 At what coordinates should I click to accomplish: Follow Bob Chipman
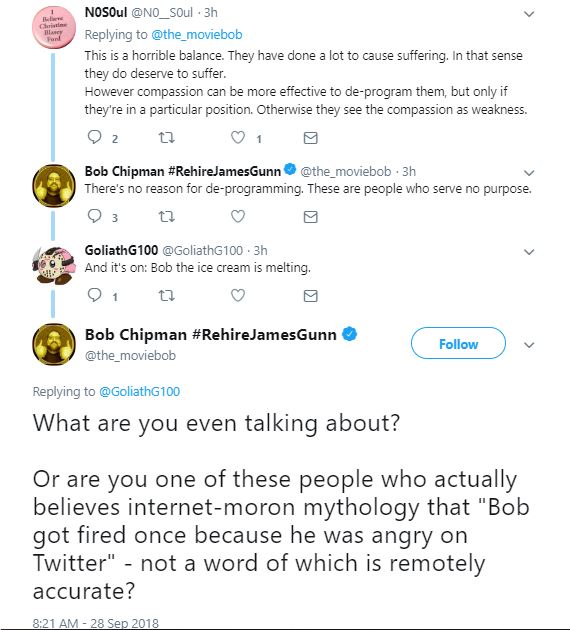click(458, 343)
